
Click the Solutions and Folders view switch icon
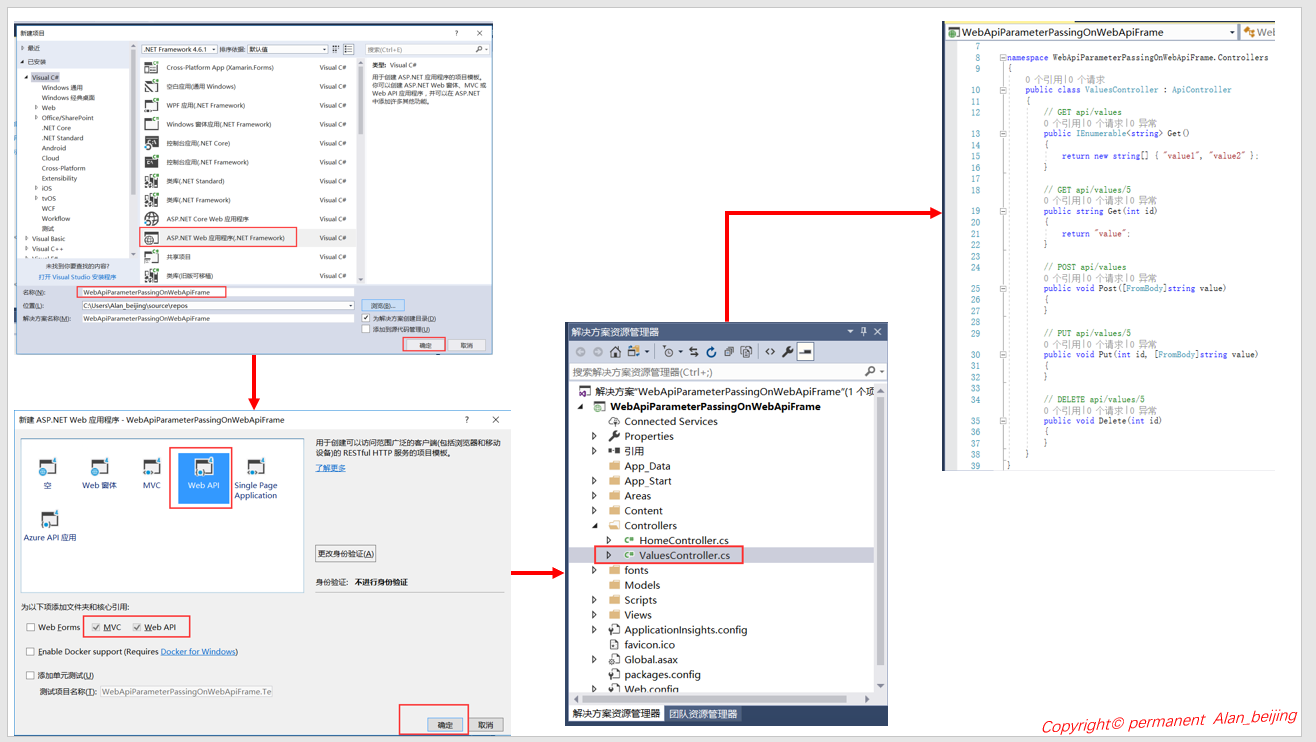pos(634,352)
